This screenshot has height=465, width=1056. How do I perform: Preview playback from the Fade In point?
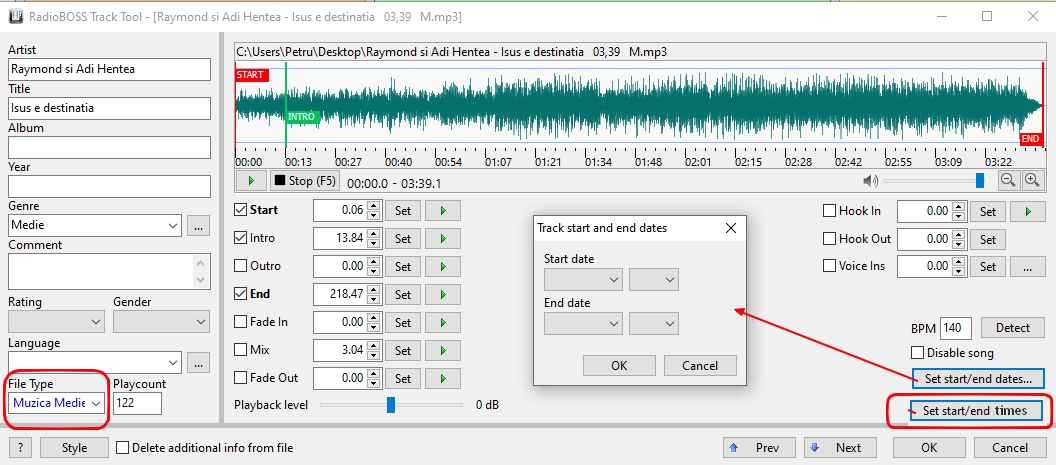(443, 322)
